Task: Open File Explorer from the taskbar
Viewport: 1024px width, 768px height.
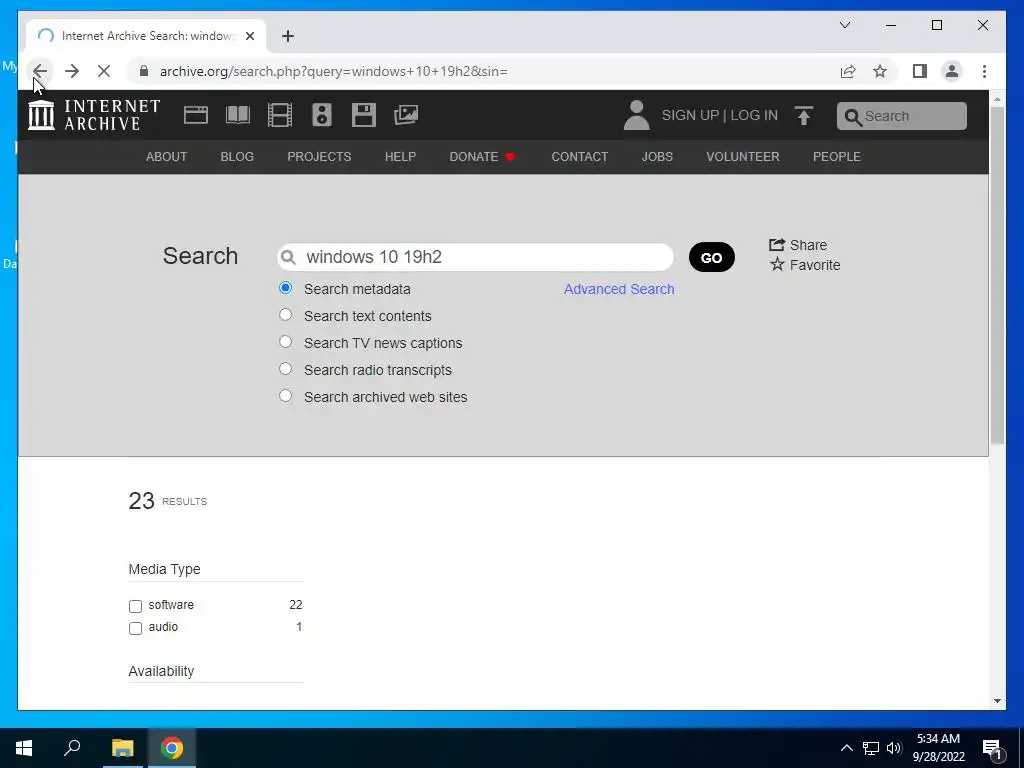Action: click(122, 748)
